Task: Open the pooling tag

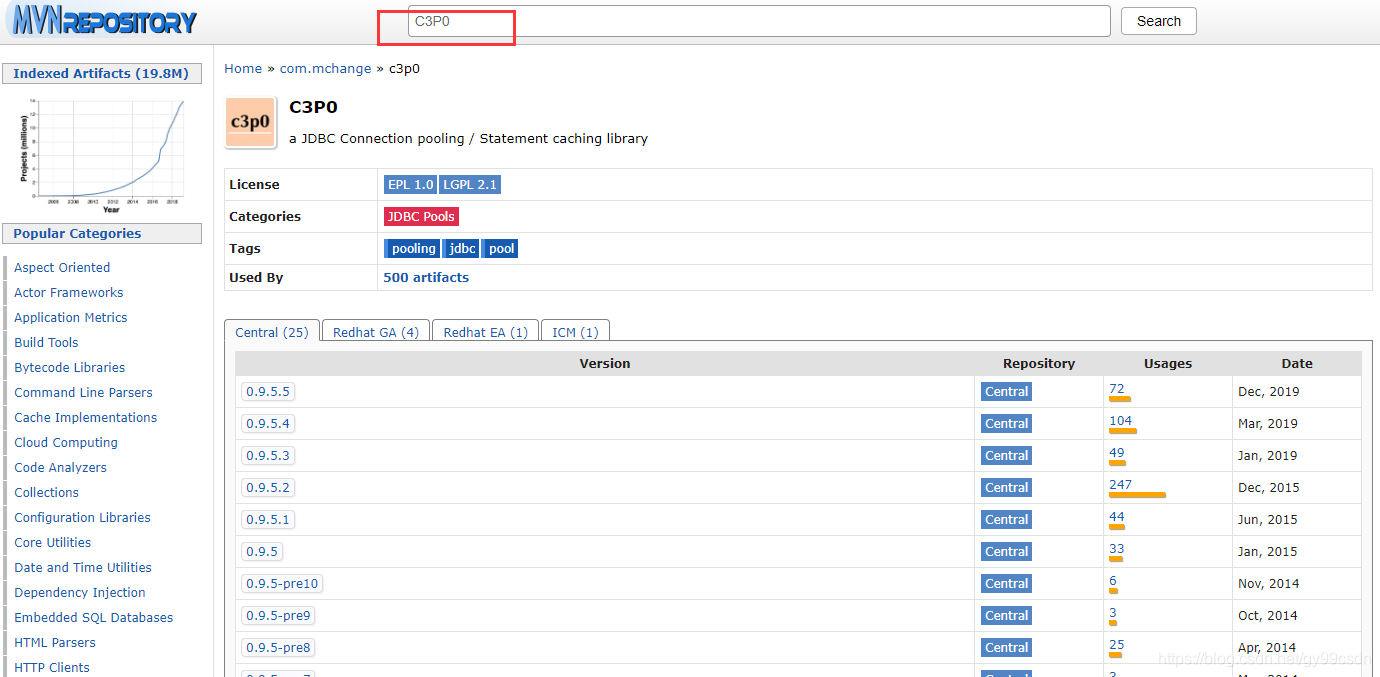Action: [412, 248]
